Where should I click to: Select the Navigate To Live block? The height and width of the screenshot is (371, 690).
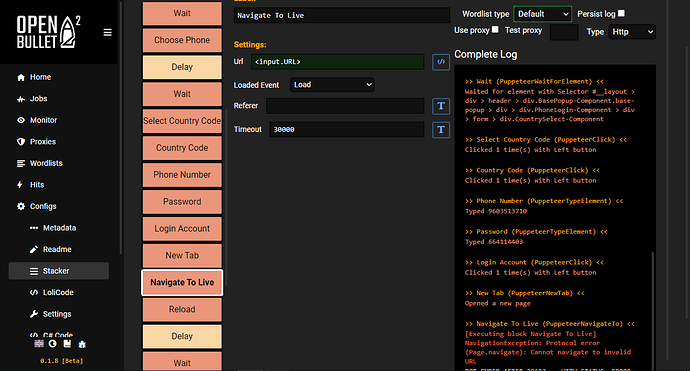tap(182, 282)
